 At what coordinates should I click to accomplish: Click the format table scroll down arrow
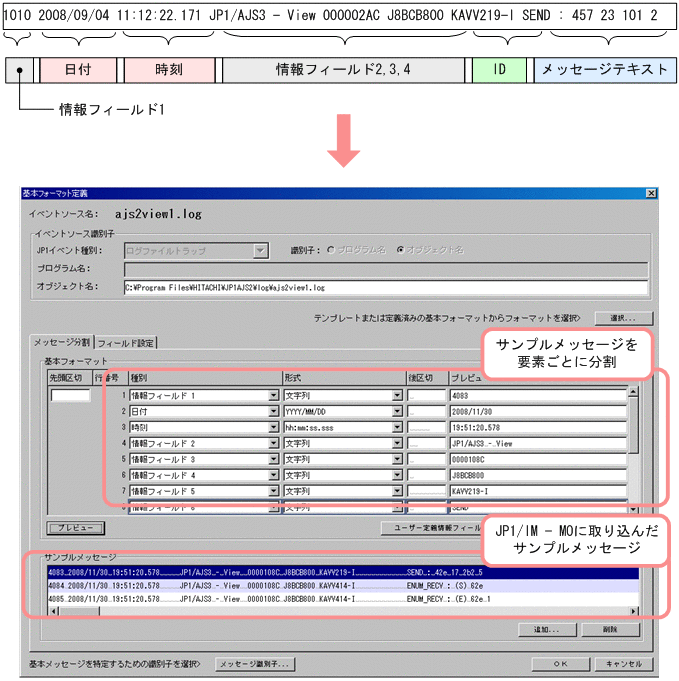coord(633,509)
